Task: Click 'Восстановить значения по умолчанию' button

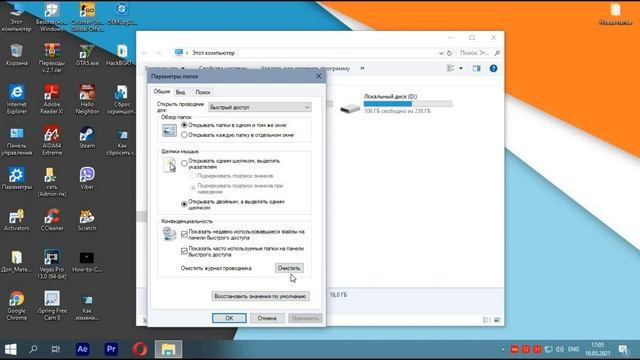Action: [260, 296]
